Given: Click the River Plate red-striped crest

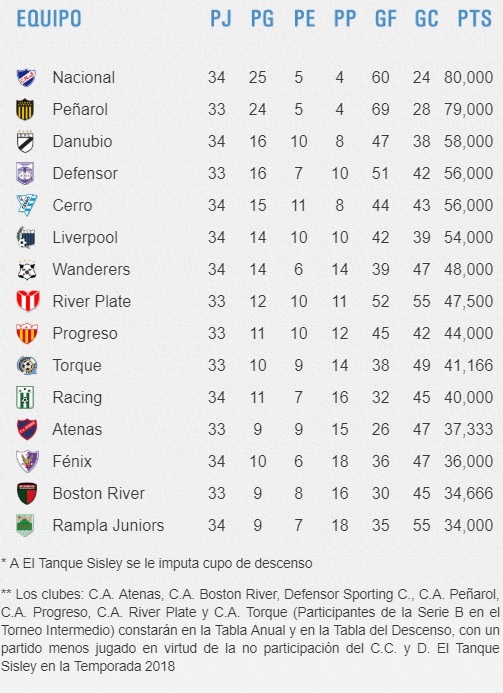Looking at the screenshot, I should [x=28, y=301].
